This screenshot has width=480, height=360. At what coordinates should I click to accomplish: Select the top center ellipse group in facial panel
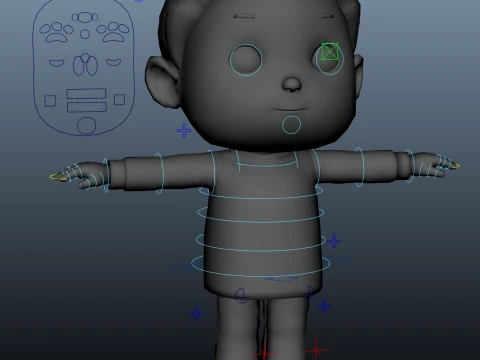tap(85, 17)
